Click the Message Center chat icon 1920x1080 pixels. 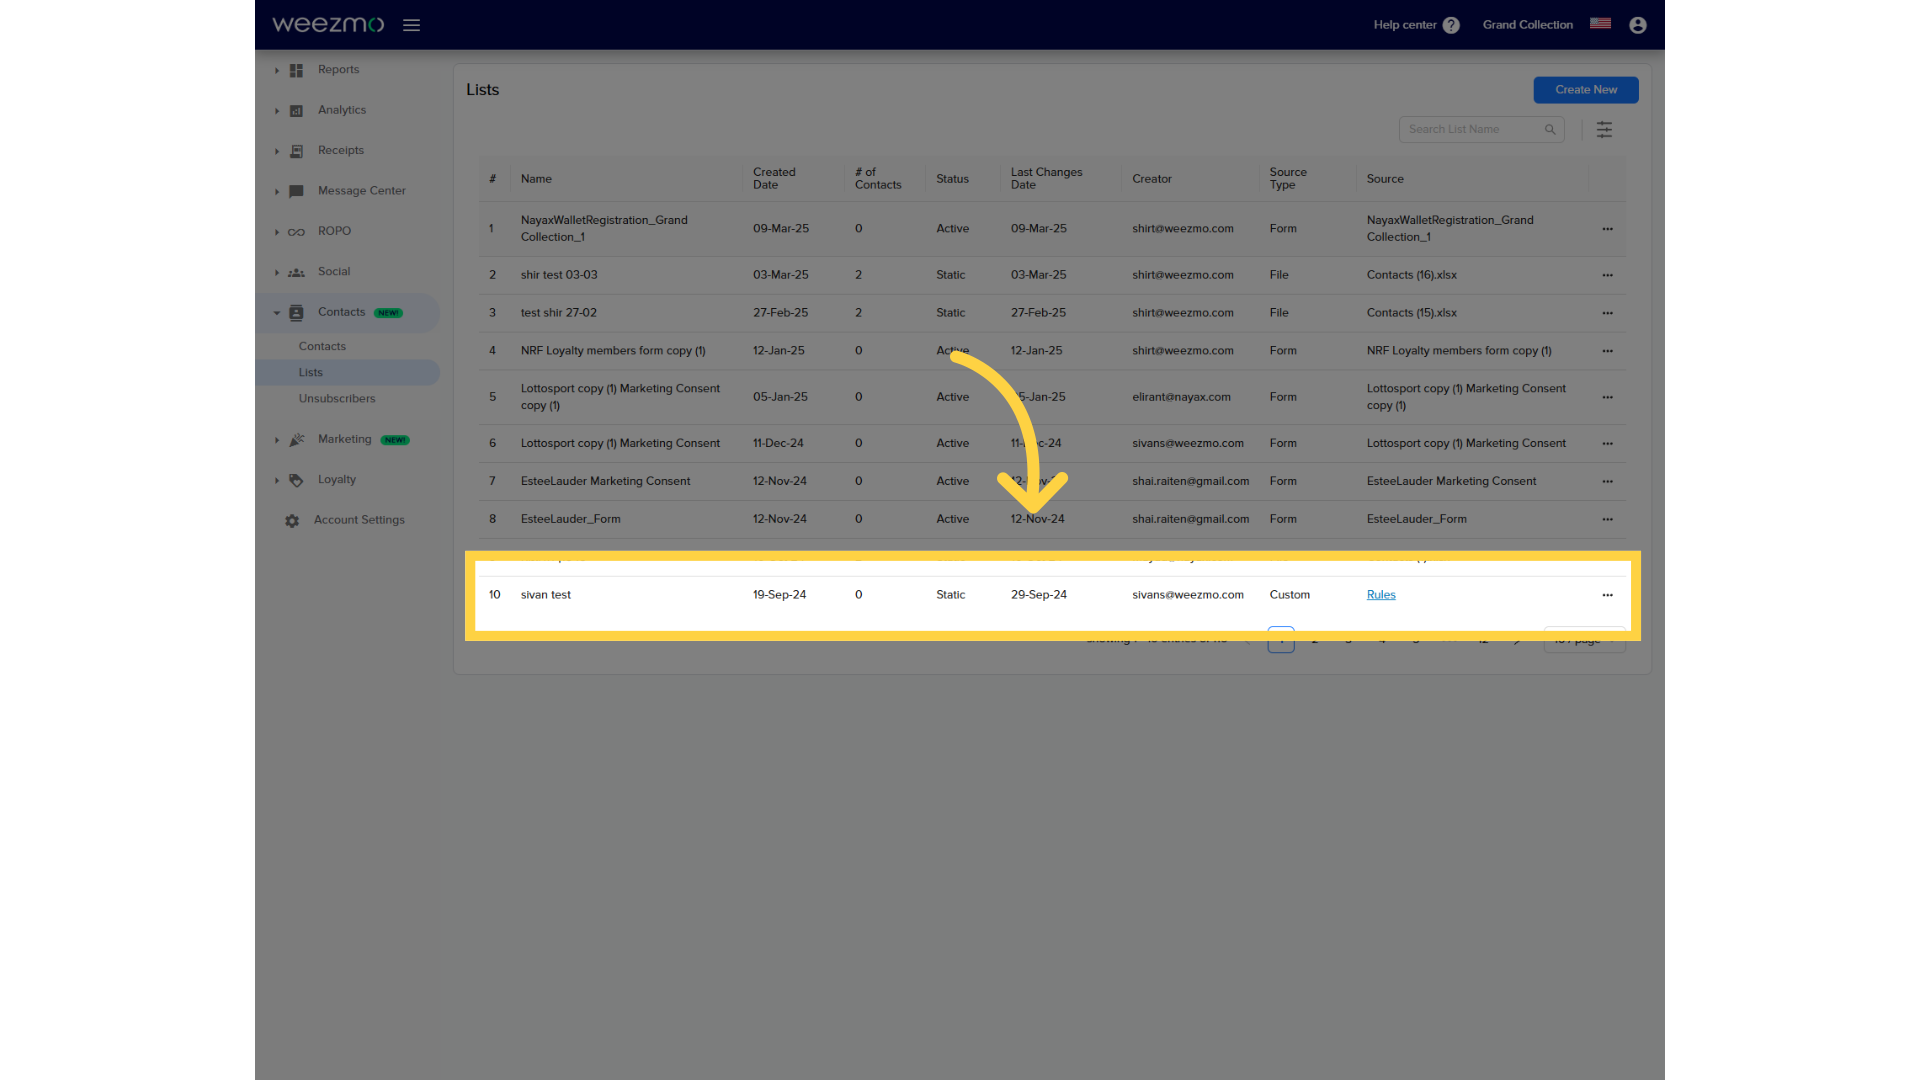point(296,191)
